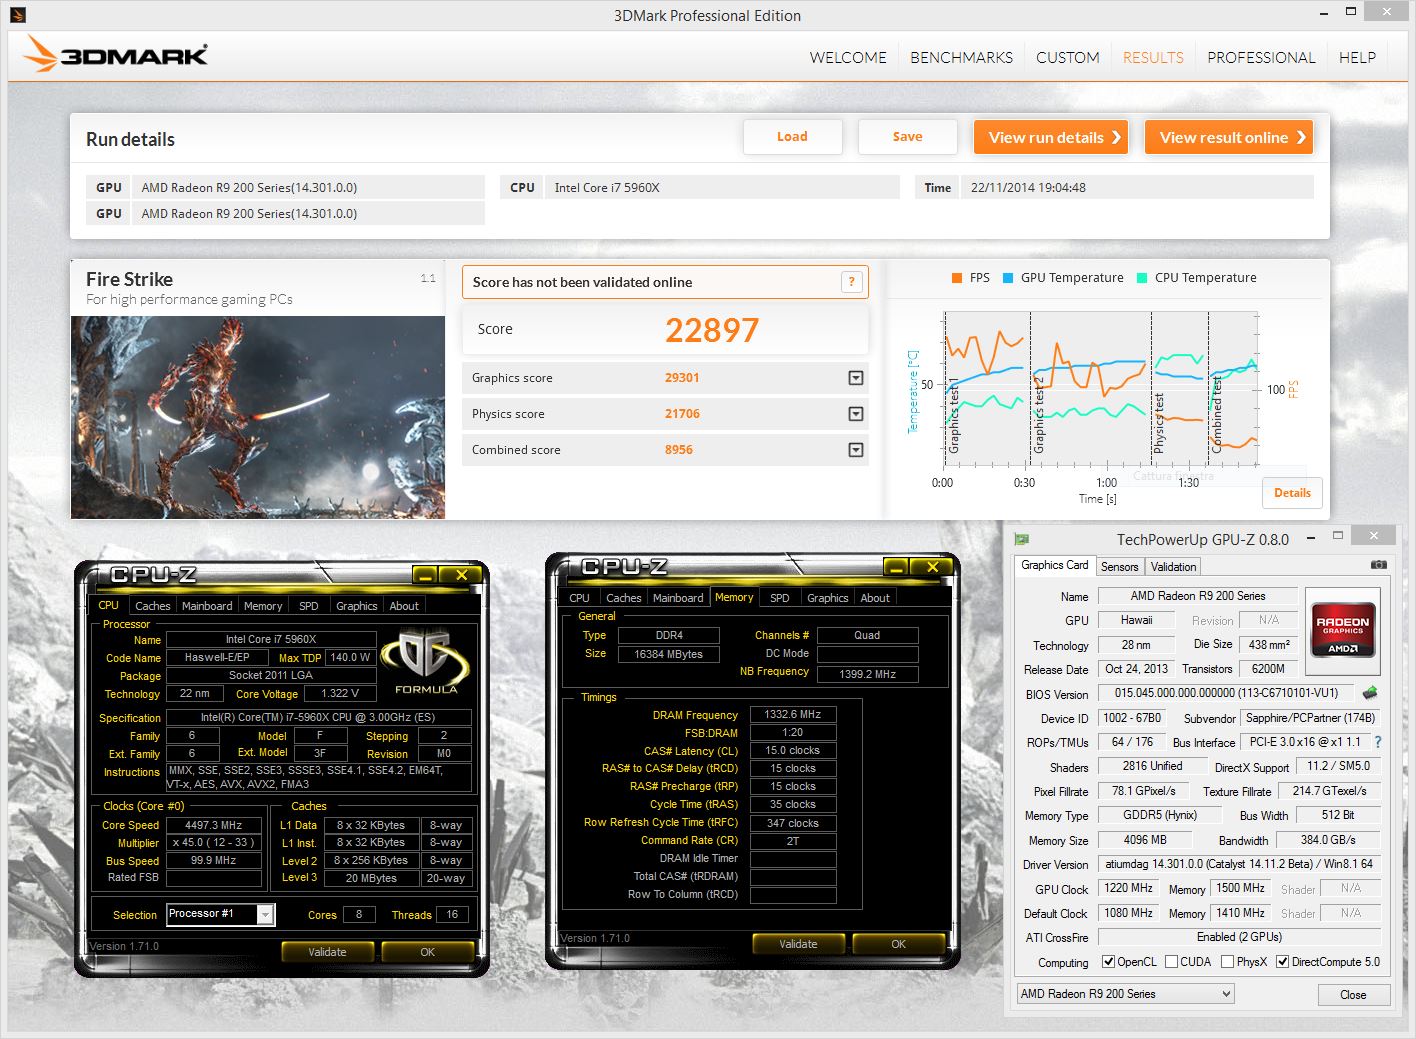Screen dimensions: 1416x1039
Task: Click the Close button in GPU-Z
Action: [1353, 995]
